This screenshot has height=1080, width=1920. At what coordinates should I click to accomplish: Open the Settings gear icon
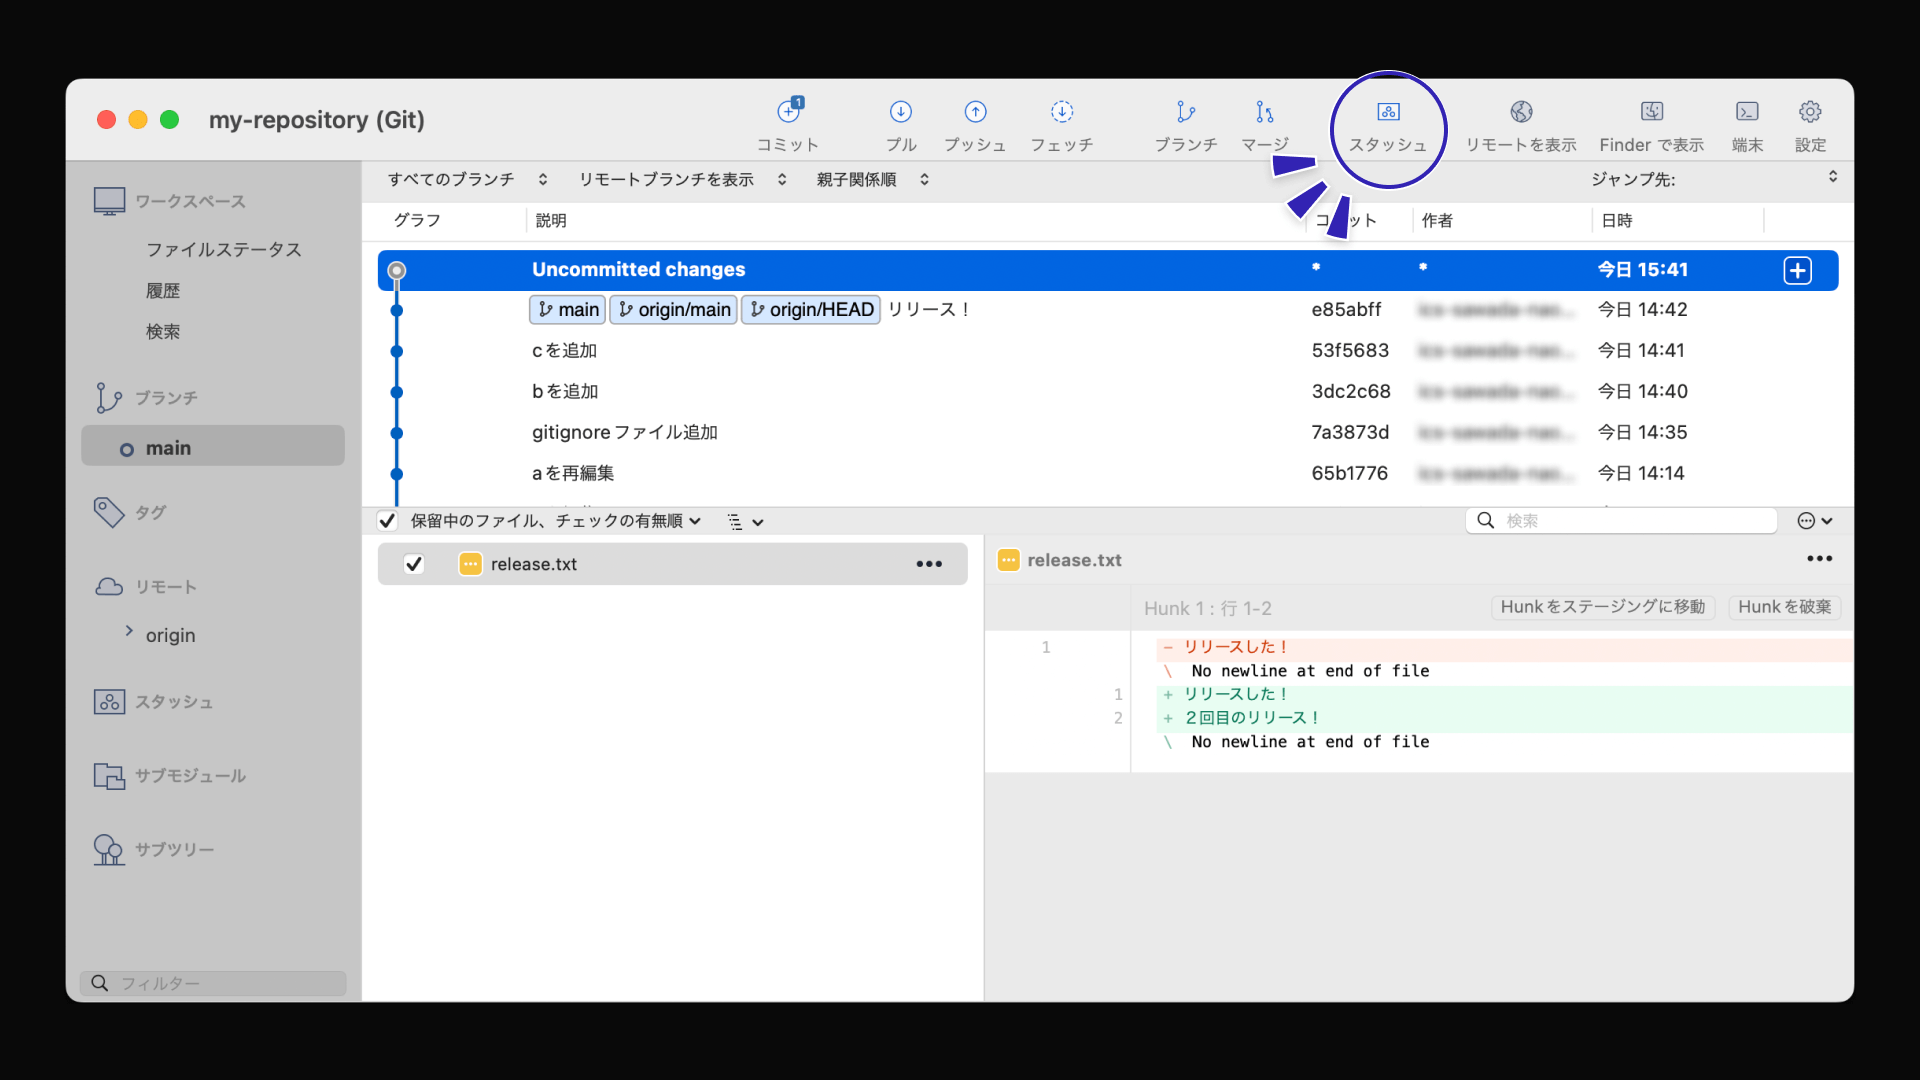click(1810, 111)
